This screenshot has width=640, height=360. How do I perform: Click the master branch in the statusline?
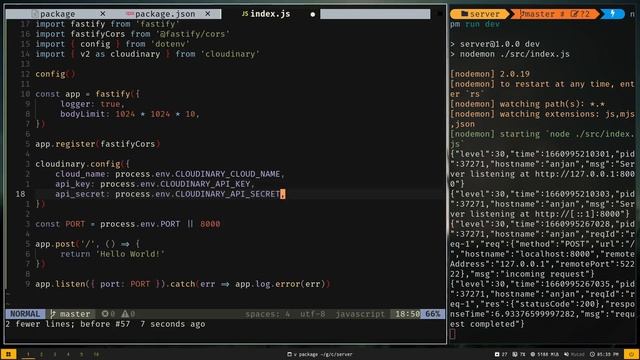click(x=75, y=314)
